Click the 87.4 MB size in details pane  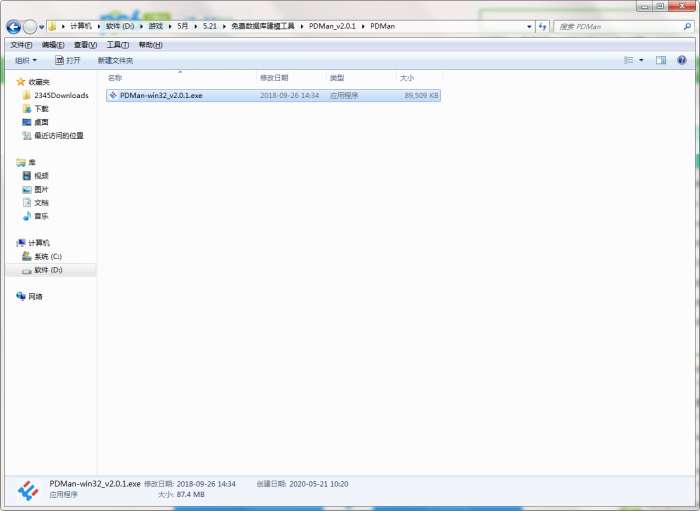[x=191, y=495]
